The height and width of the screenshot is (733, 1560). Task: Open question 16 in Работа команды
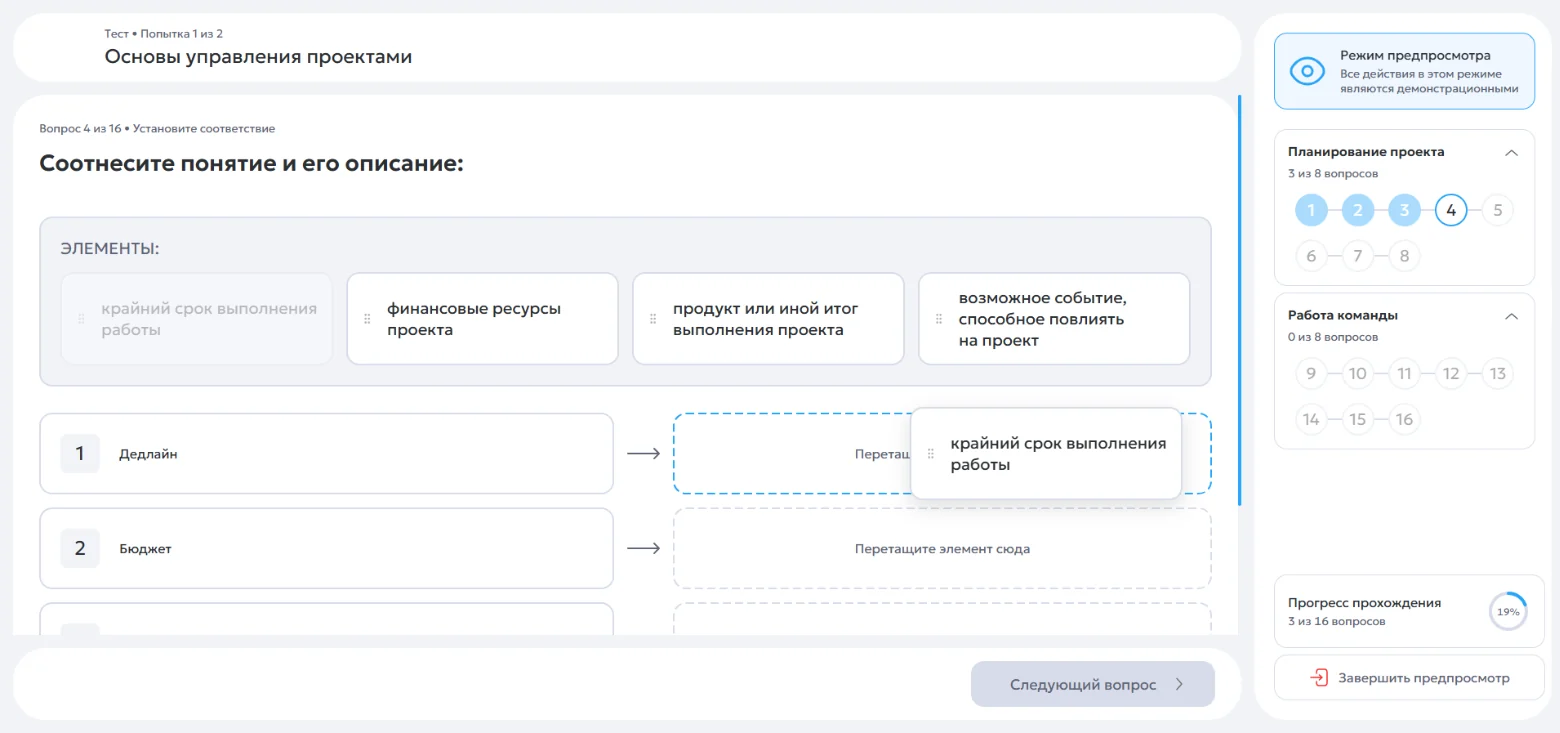click(x=1404, y=419)
